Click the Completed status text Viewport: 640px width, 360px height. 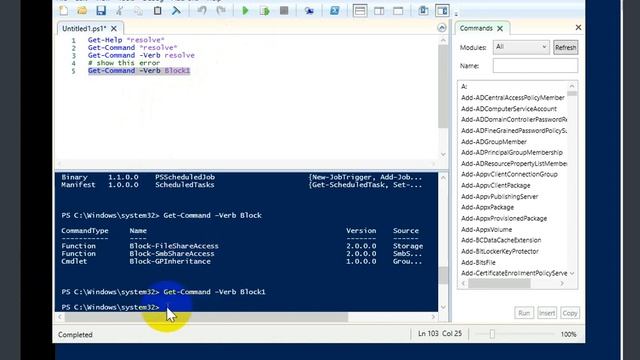(x=75, y=335)
